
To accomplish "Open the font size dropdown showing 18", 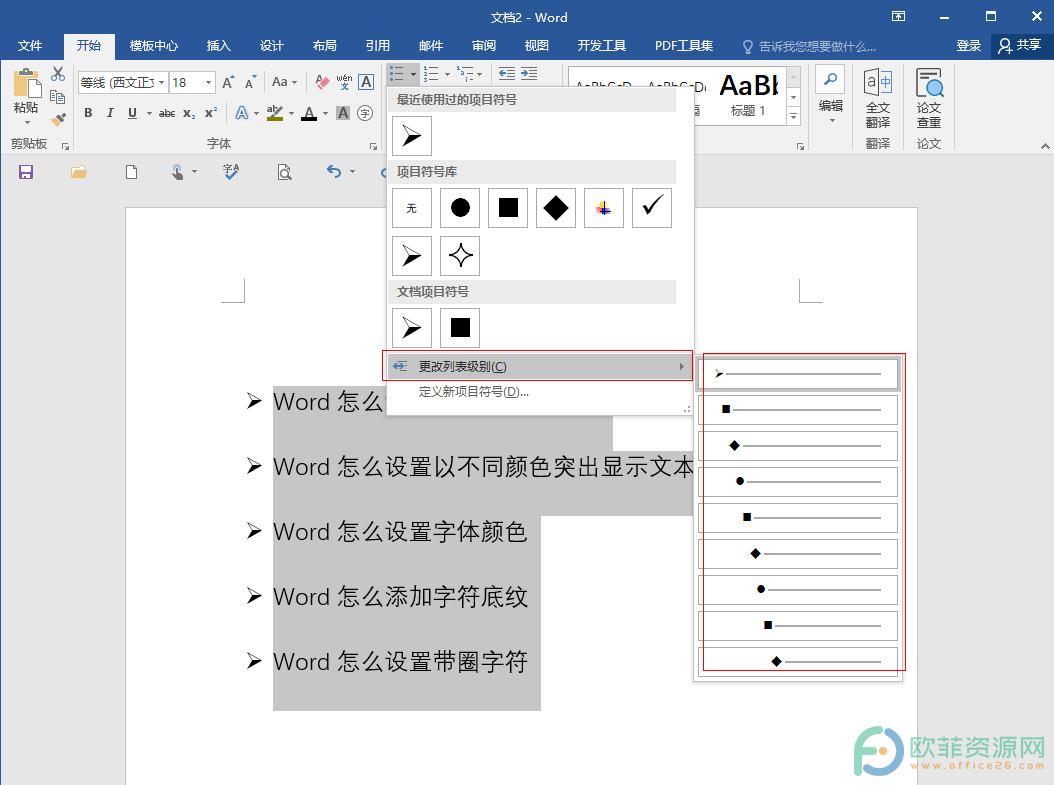I will 208,82.
